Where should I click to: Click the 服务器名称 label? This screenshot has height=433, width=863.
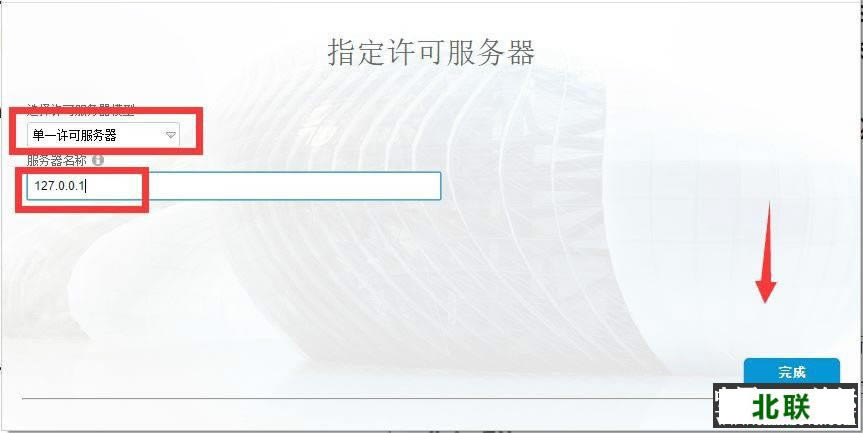click(x=58, y=160)
